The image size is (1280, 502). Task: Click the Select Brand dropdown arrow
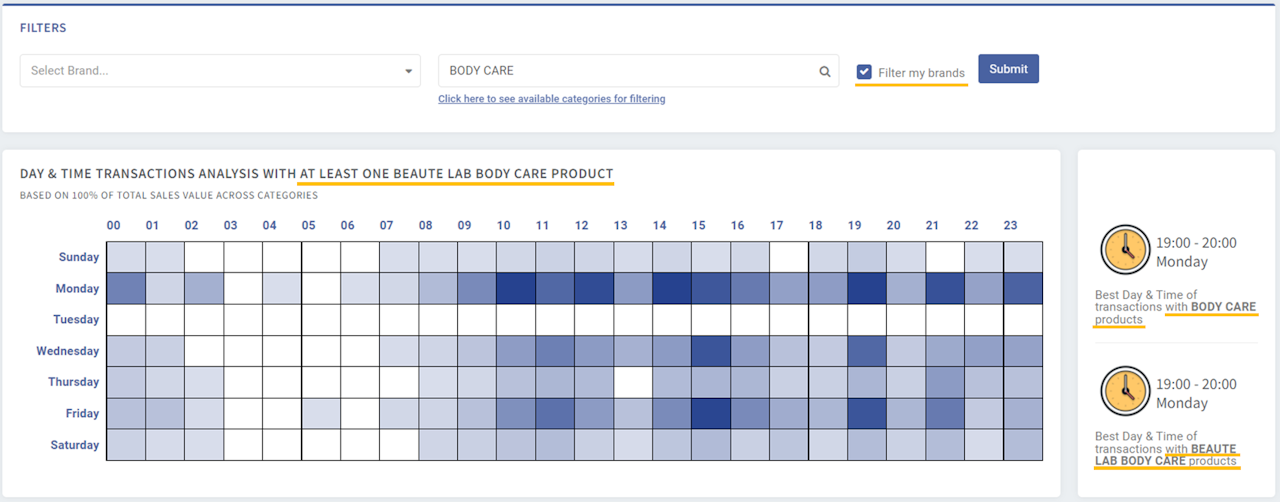pyautogui.click(x=408, y=72)
